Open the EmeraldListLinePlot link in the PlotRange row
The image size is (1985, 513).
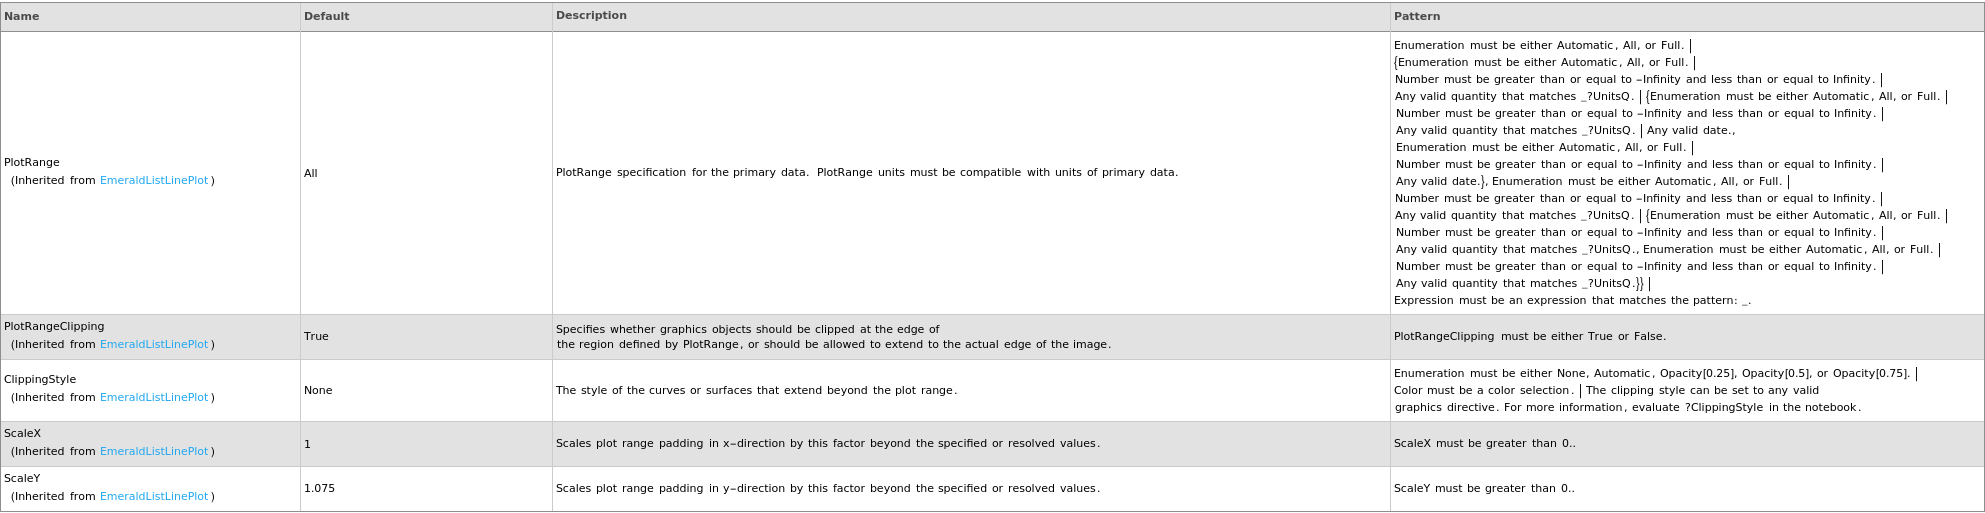tap(154, 181)
